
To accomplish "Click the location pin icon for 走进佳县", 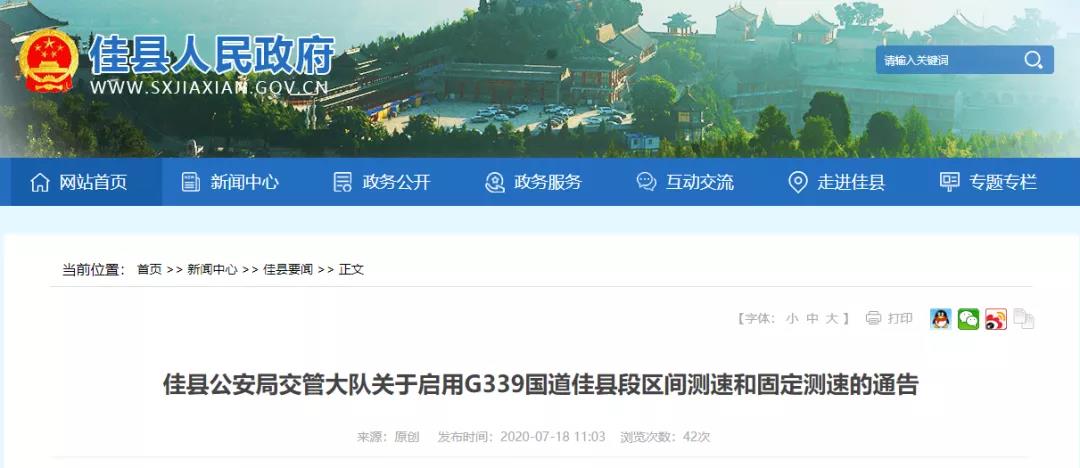I will point(798,183).
